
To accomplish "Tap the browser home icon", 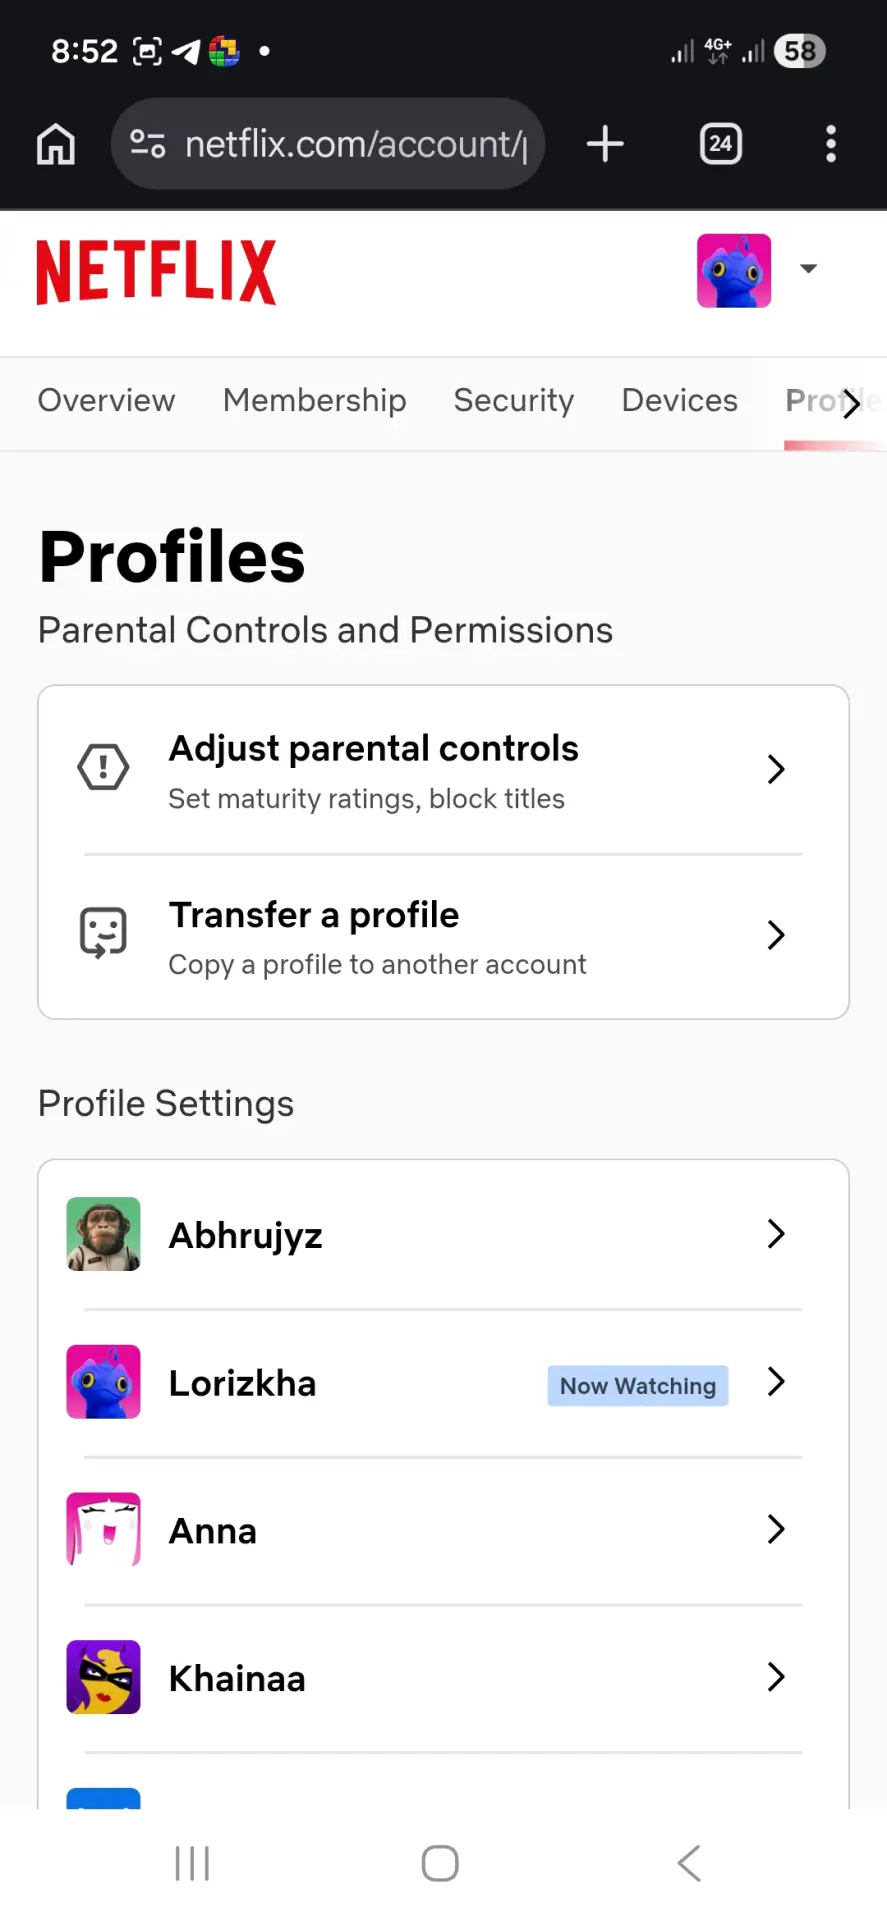I will [x=56, y=144].
